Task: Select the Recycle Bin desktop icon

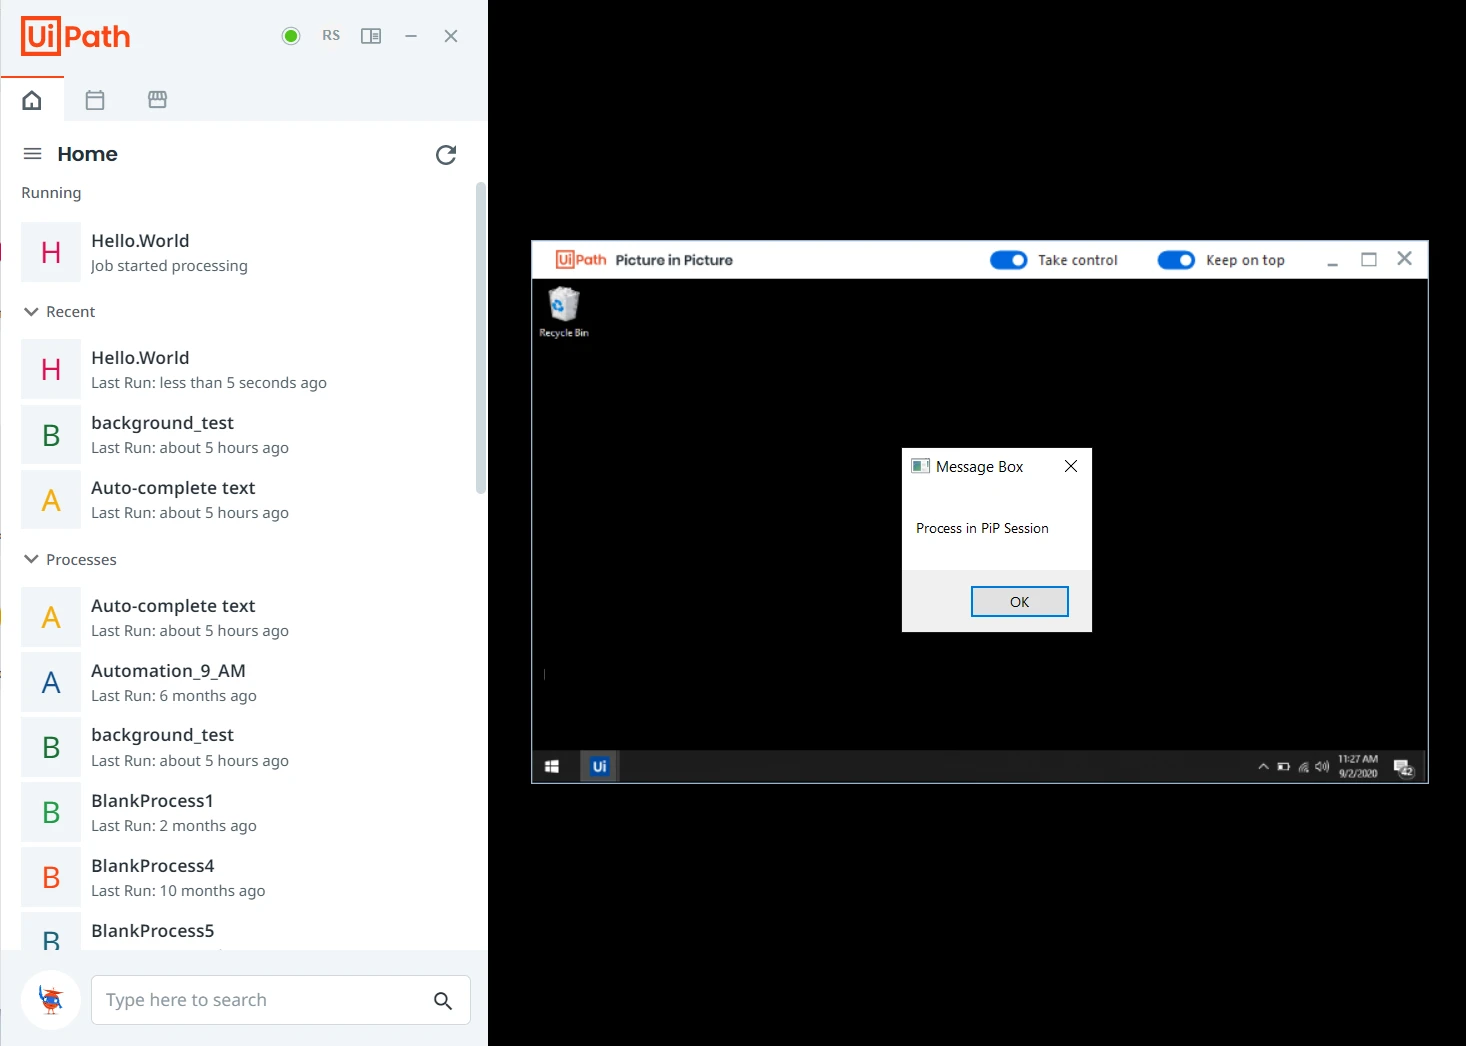Action: tap(564, 312)
